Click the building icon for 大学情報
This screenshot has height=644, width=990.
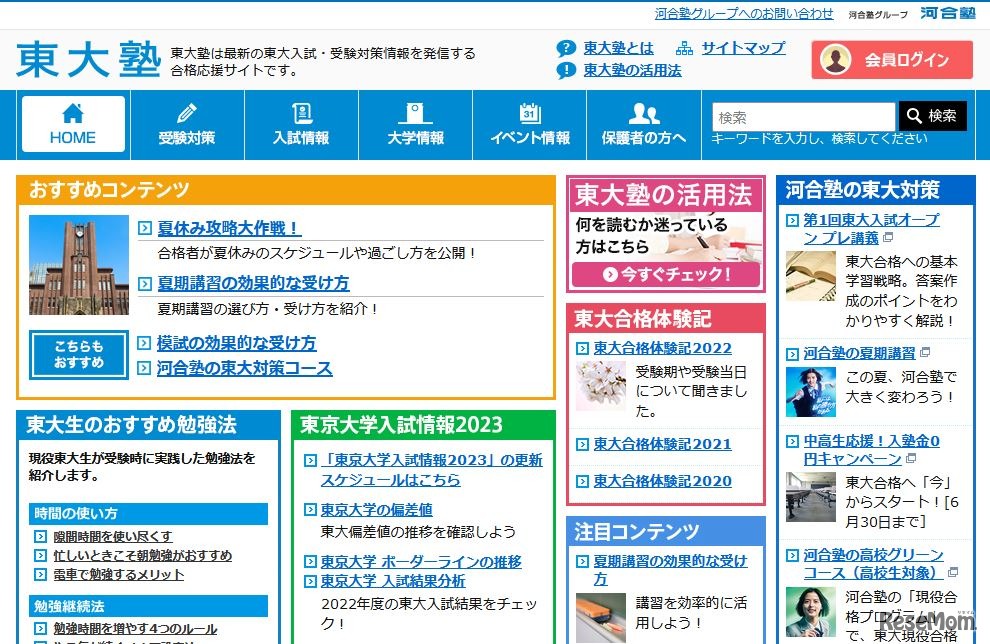click(415, 113)
